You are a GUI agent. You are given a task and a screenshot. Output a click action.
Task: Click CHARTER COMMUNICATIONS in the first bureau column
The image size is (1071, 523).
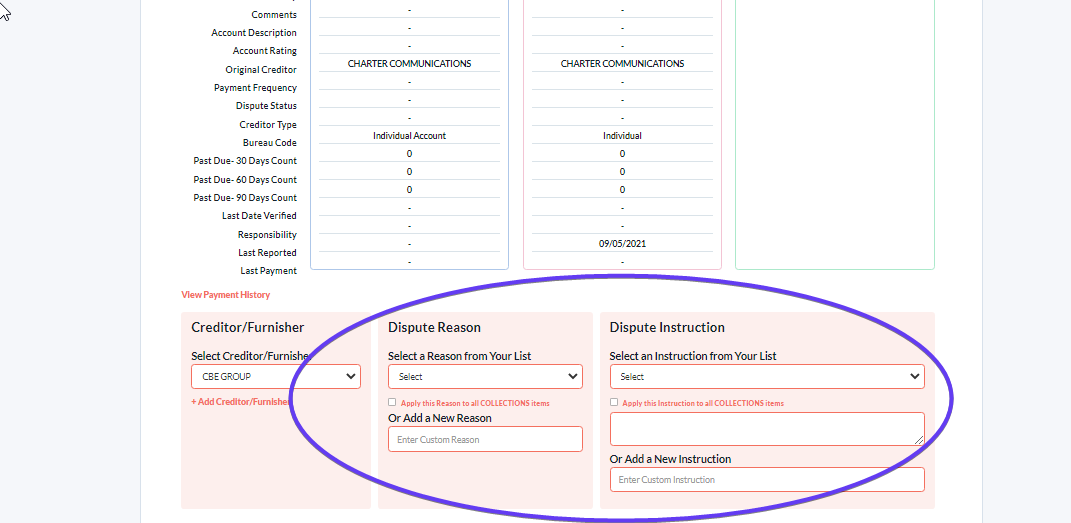pyautogui.click(x=409, y=64)
